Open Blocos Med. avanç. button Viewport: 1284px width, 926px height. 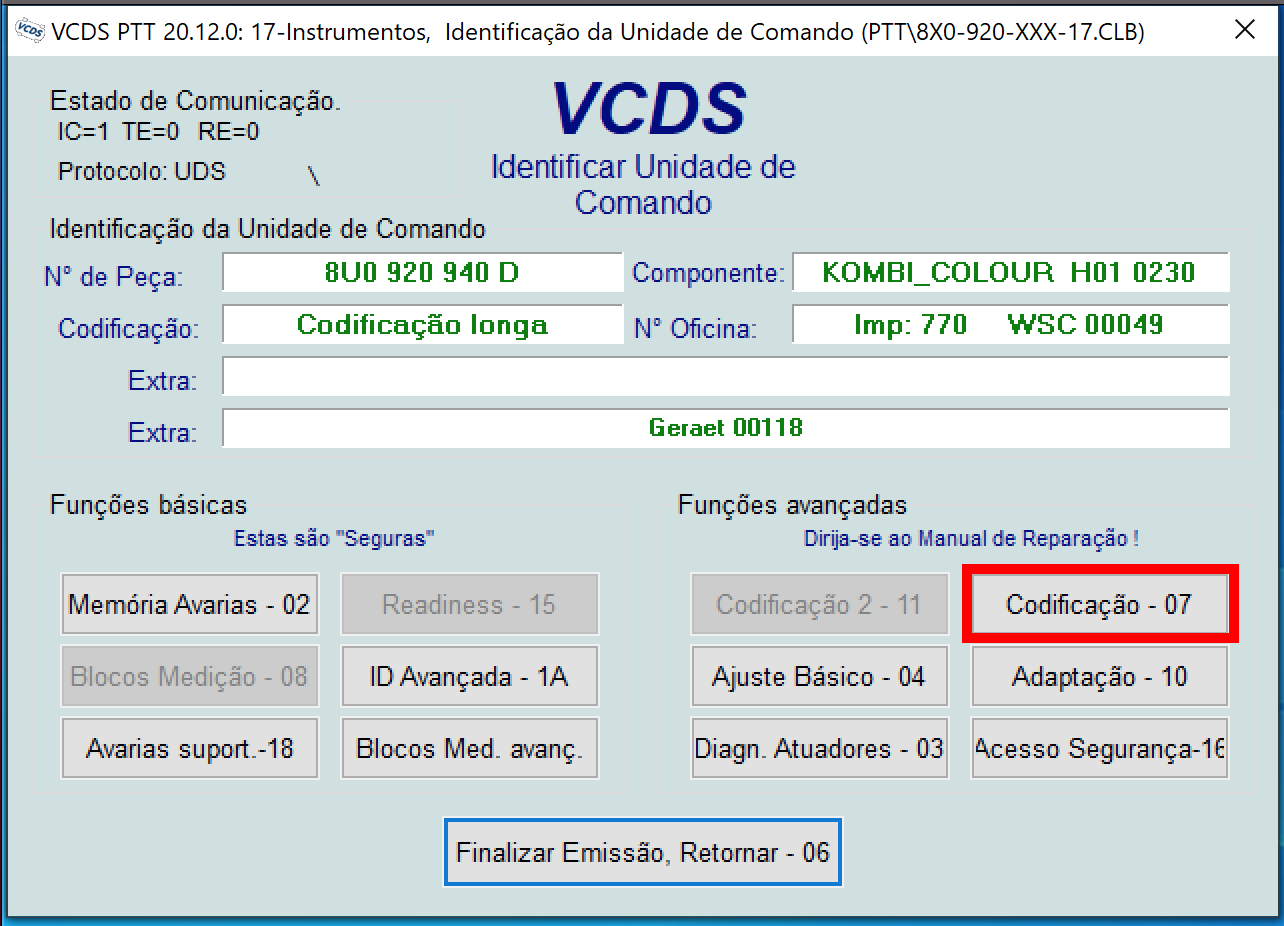(x=470, y=749)
